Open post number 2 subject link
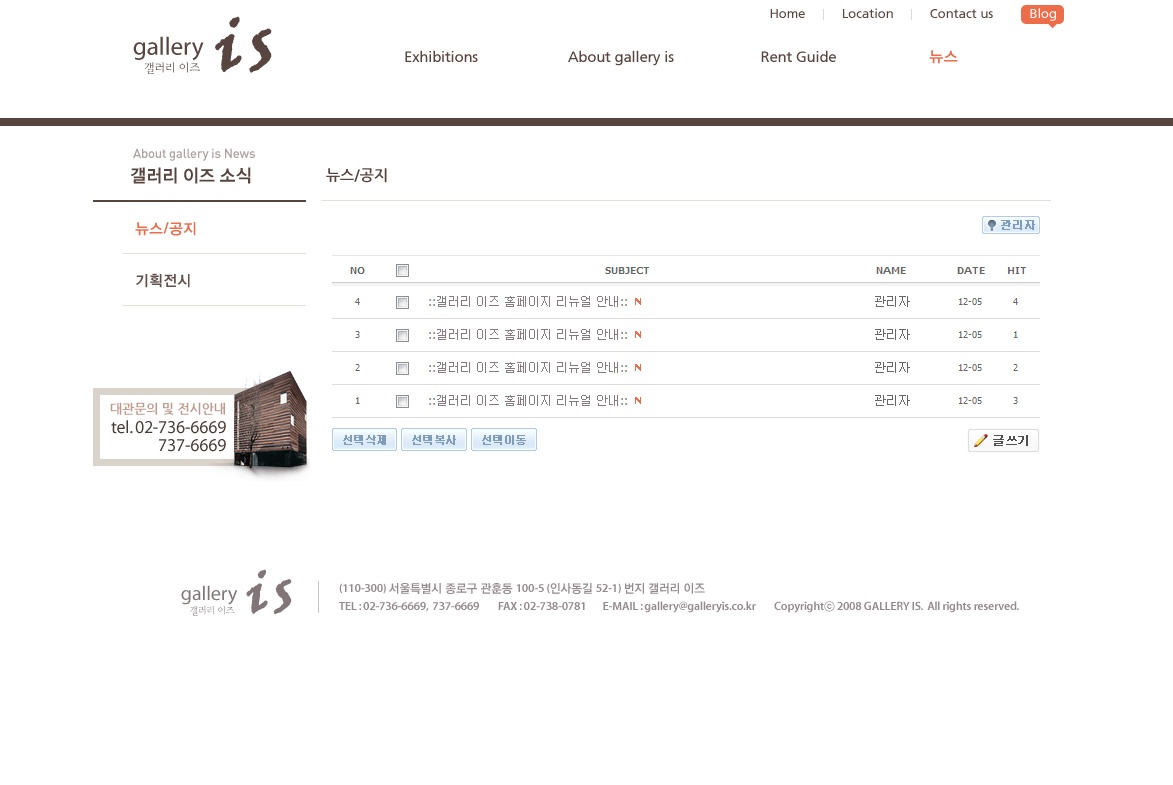 [x=528, y=367]
